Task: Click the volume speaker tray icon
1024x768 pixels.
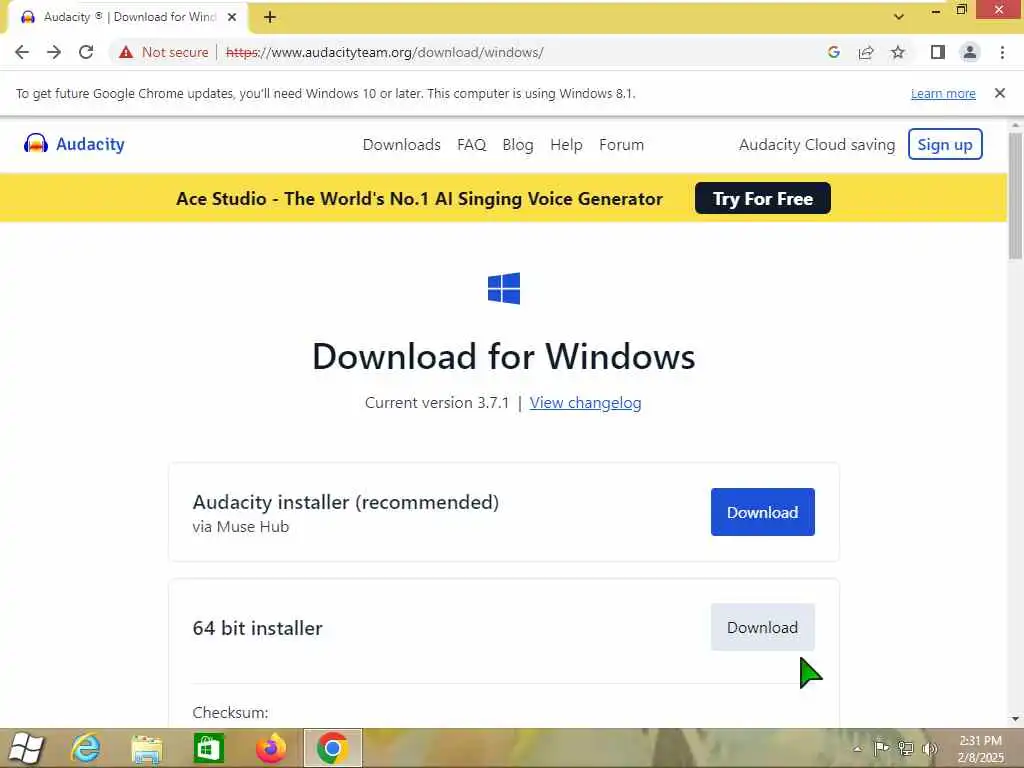Action: pyautogui.click(x=929, y=748)
